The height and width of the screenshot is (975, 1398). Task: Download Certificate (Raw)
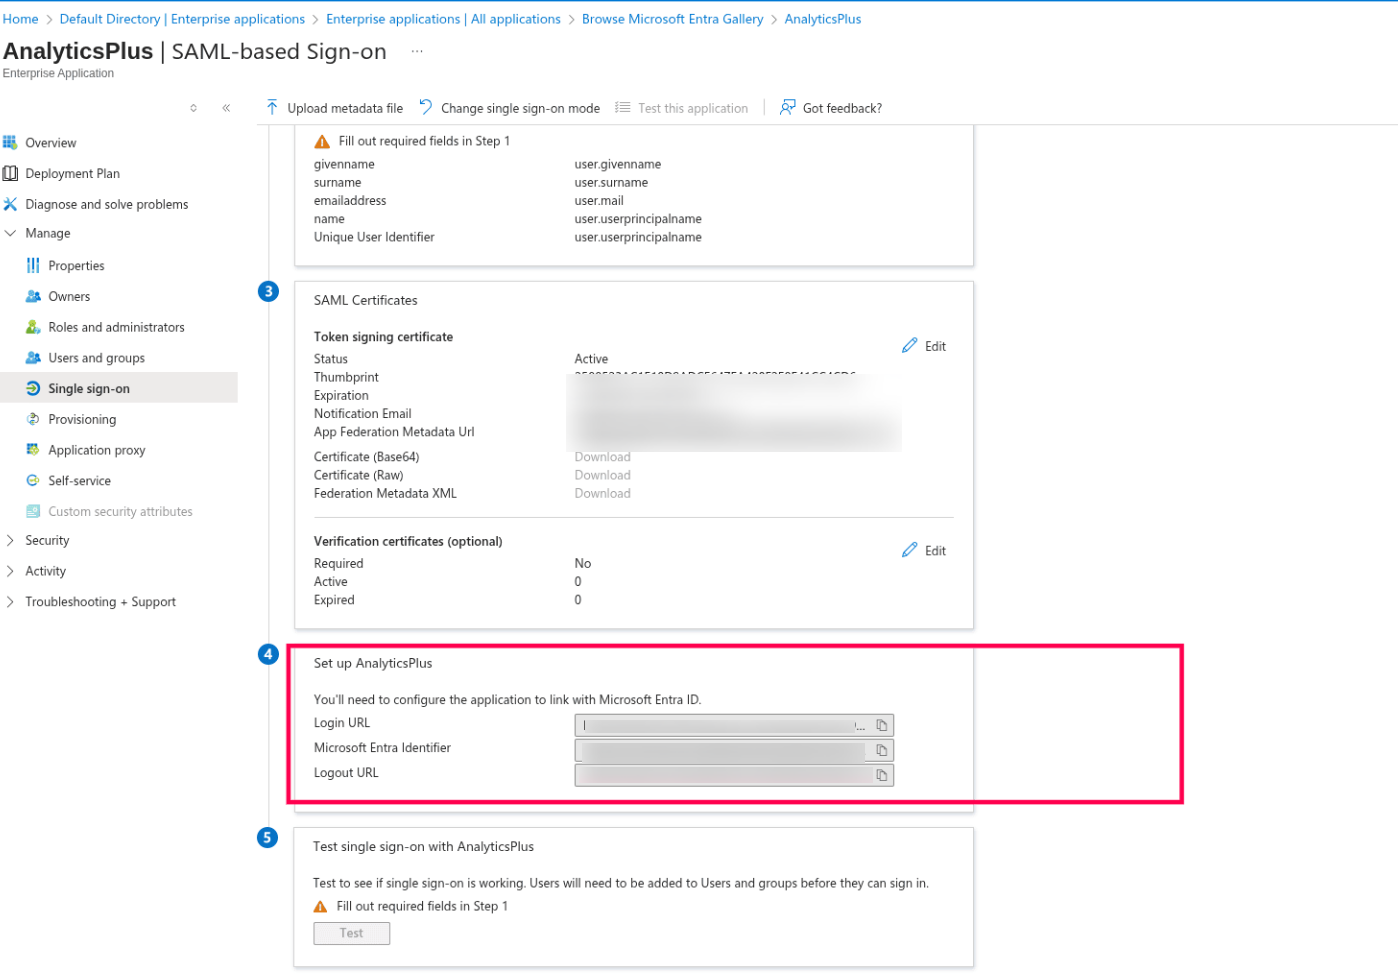tap(602, 475)
